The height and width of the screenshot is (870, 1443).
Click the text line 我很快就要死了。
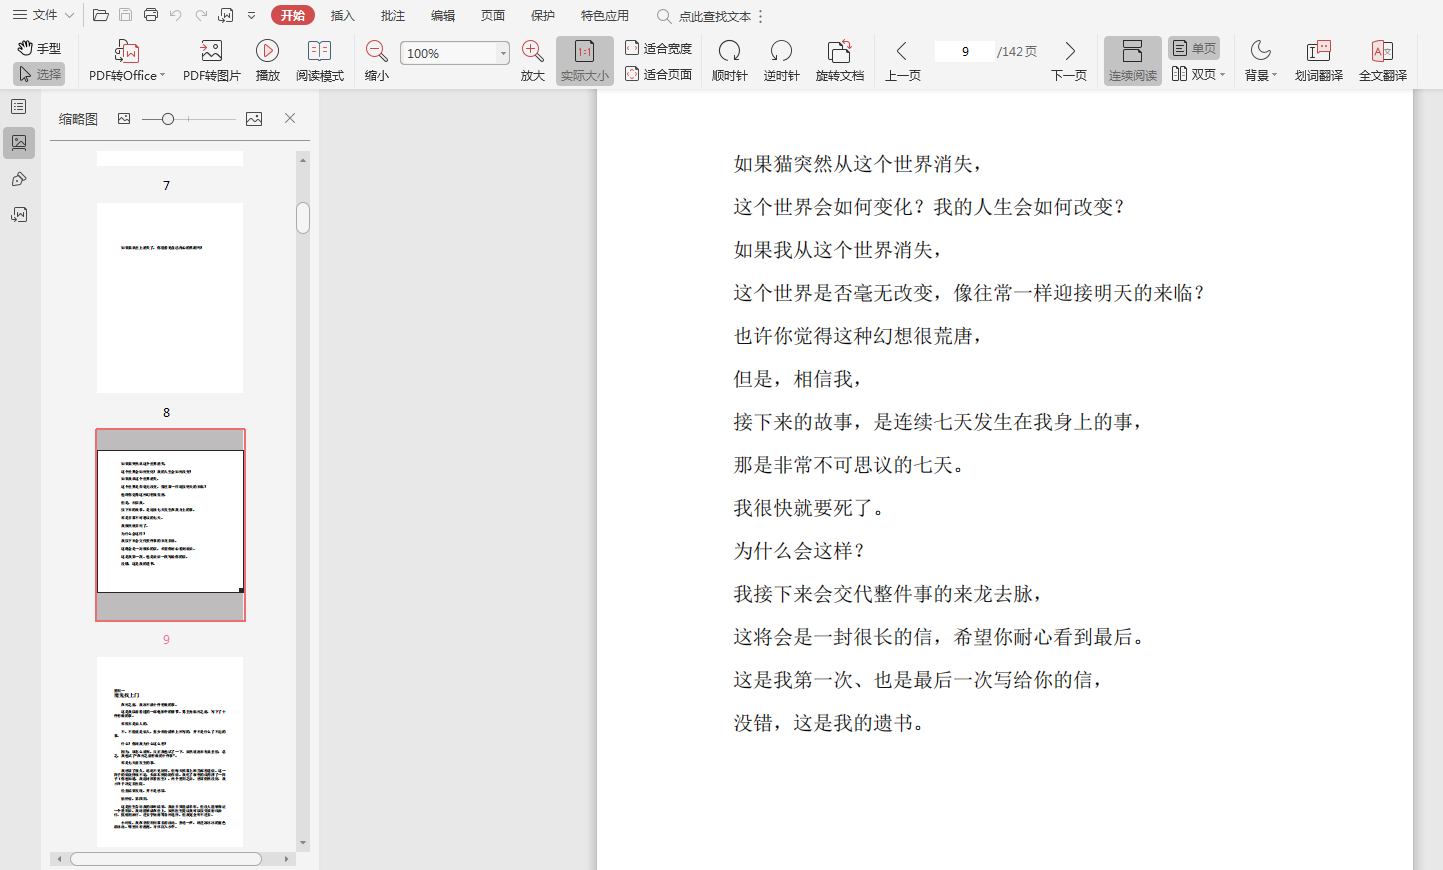[x=809, y=508]
